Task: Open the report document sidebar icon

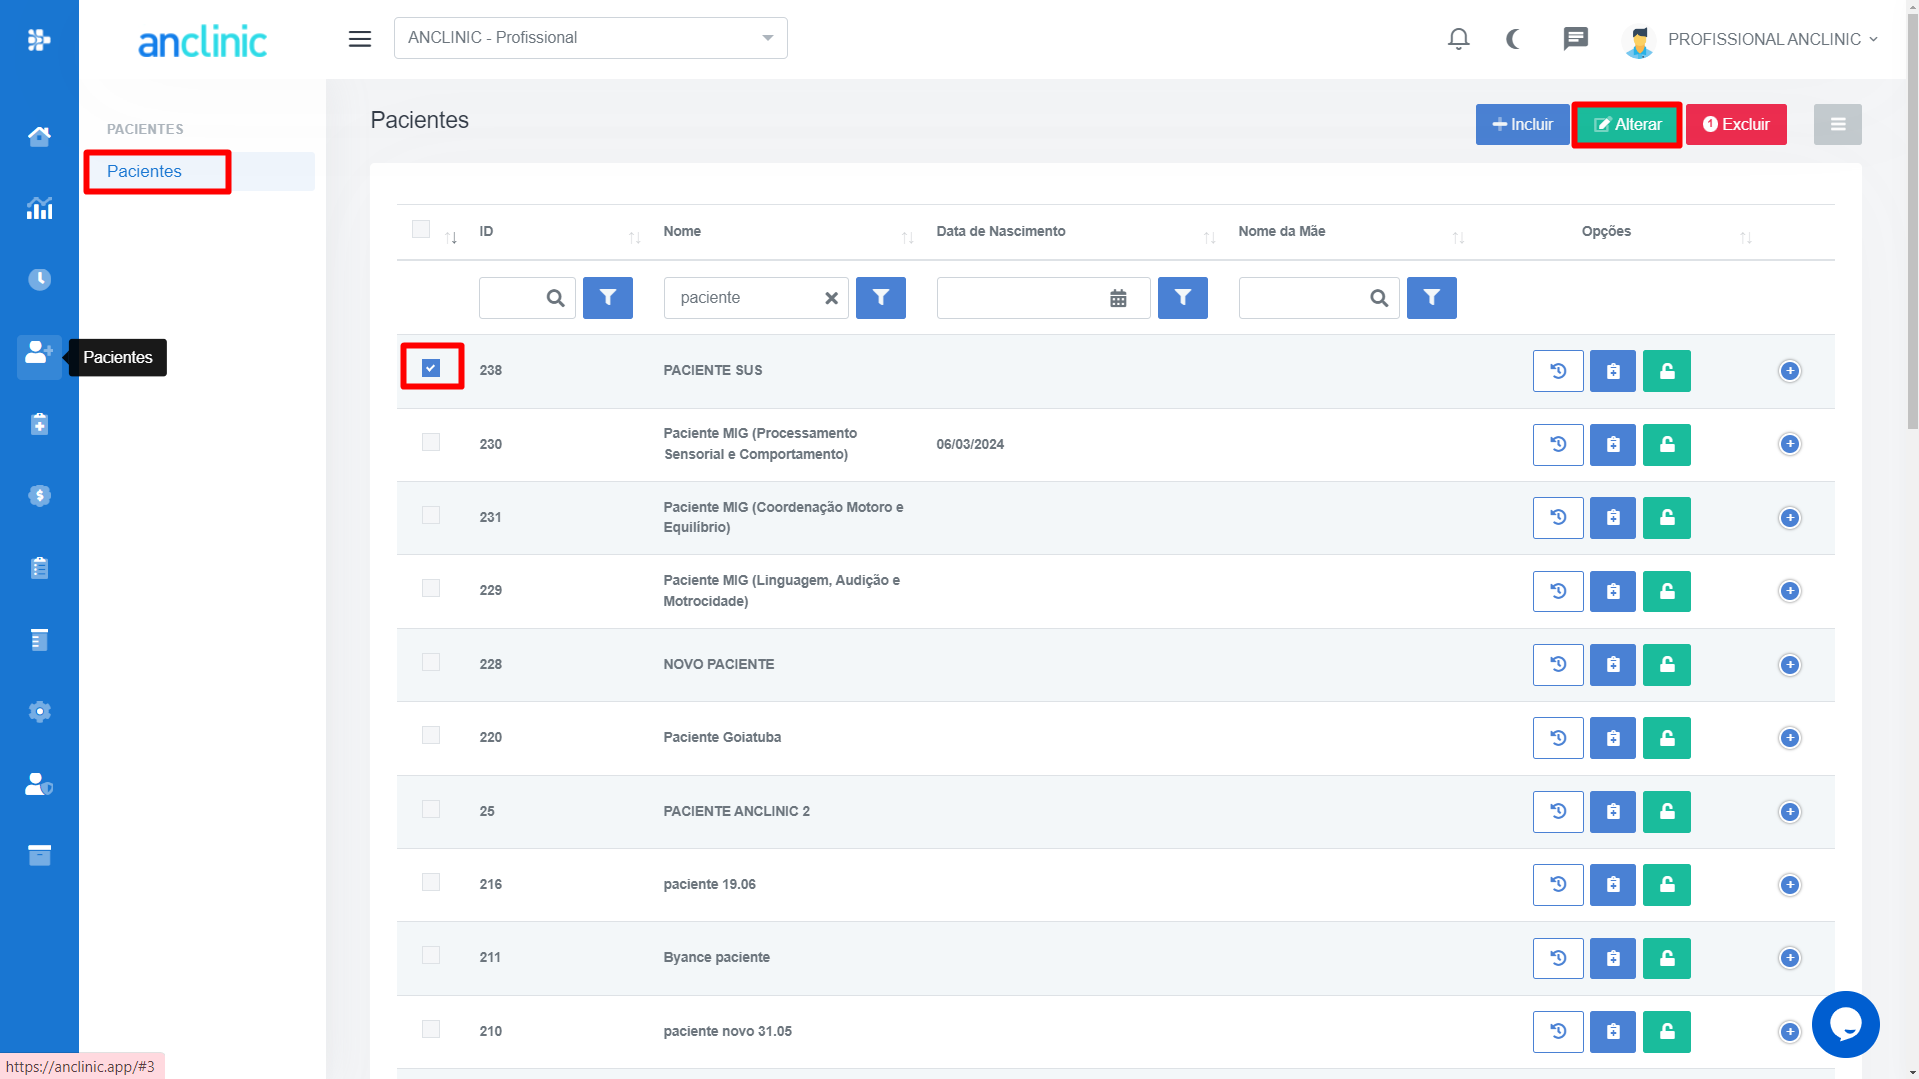Action: pos(39,640)
